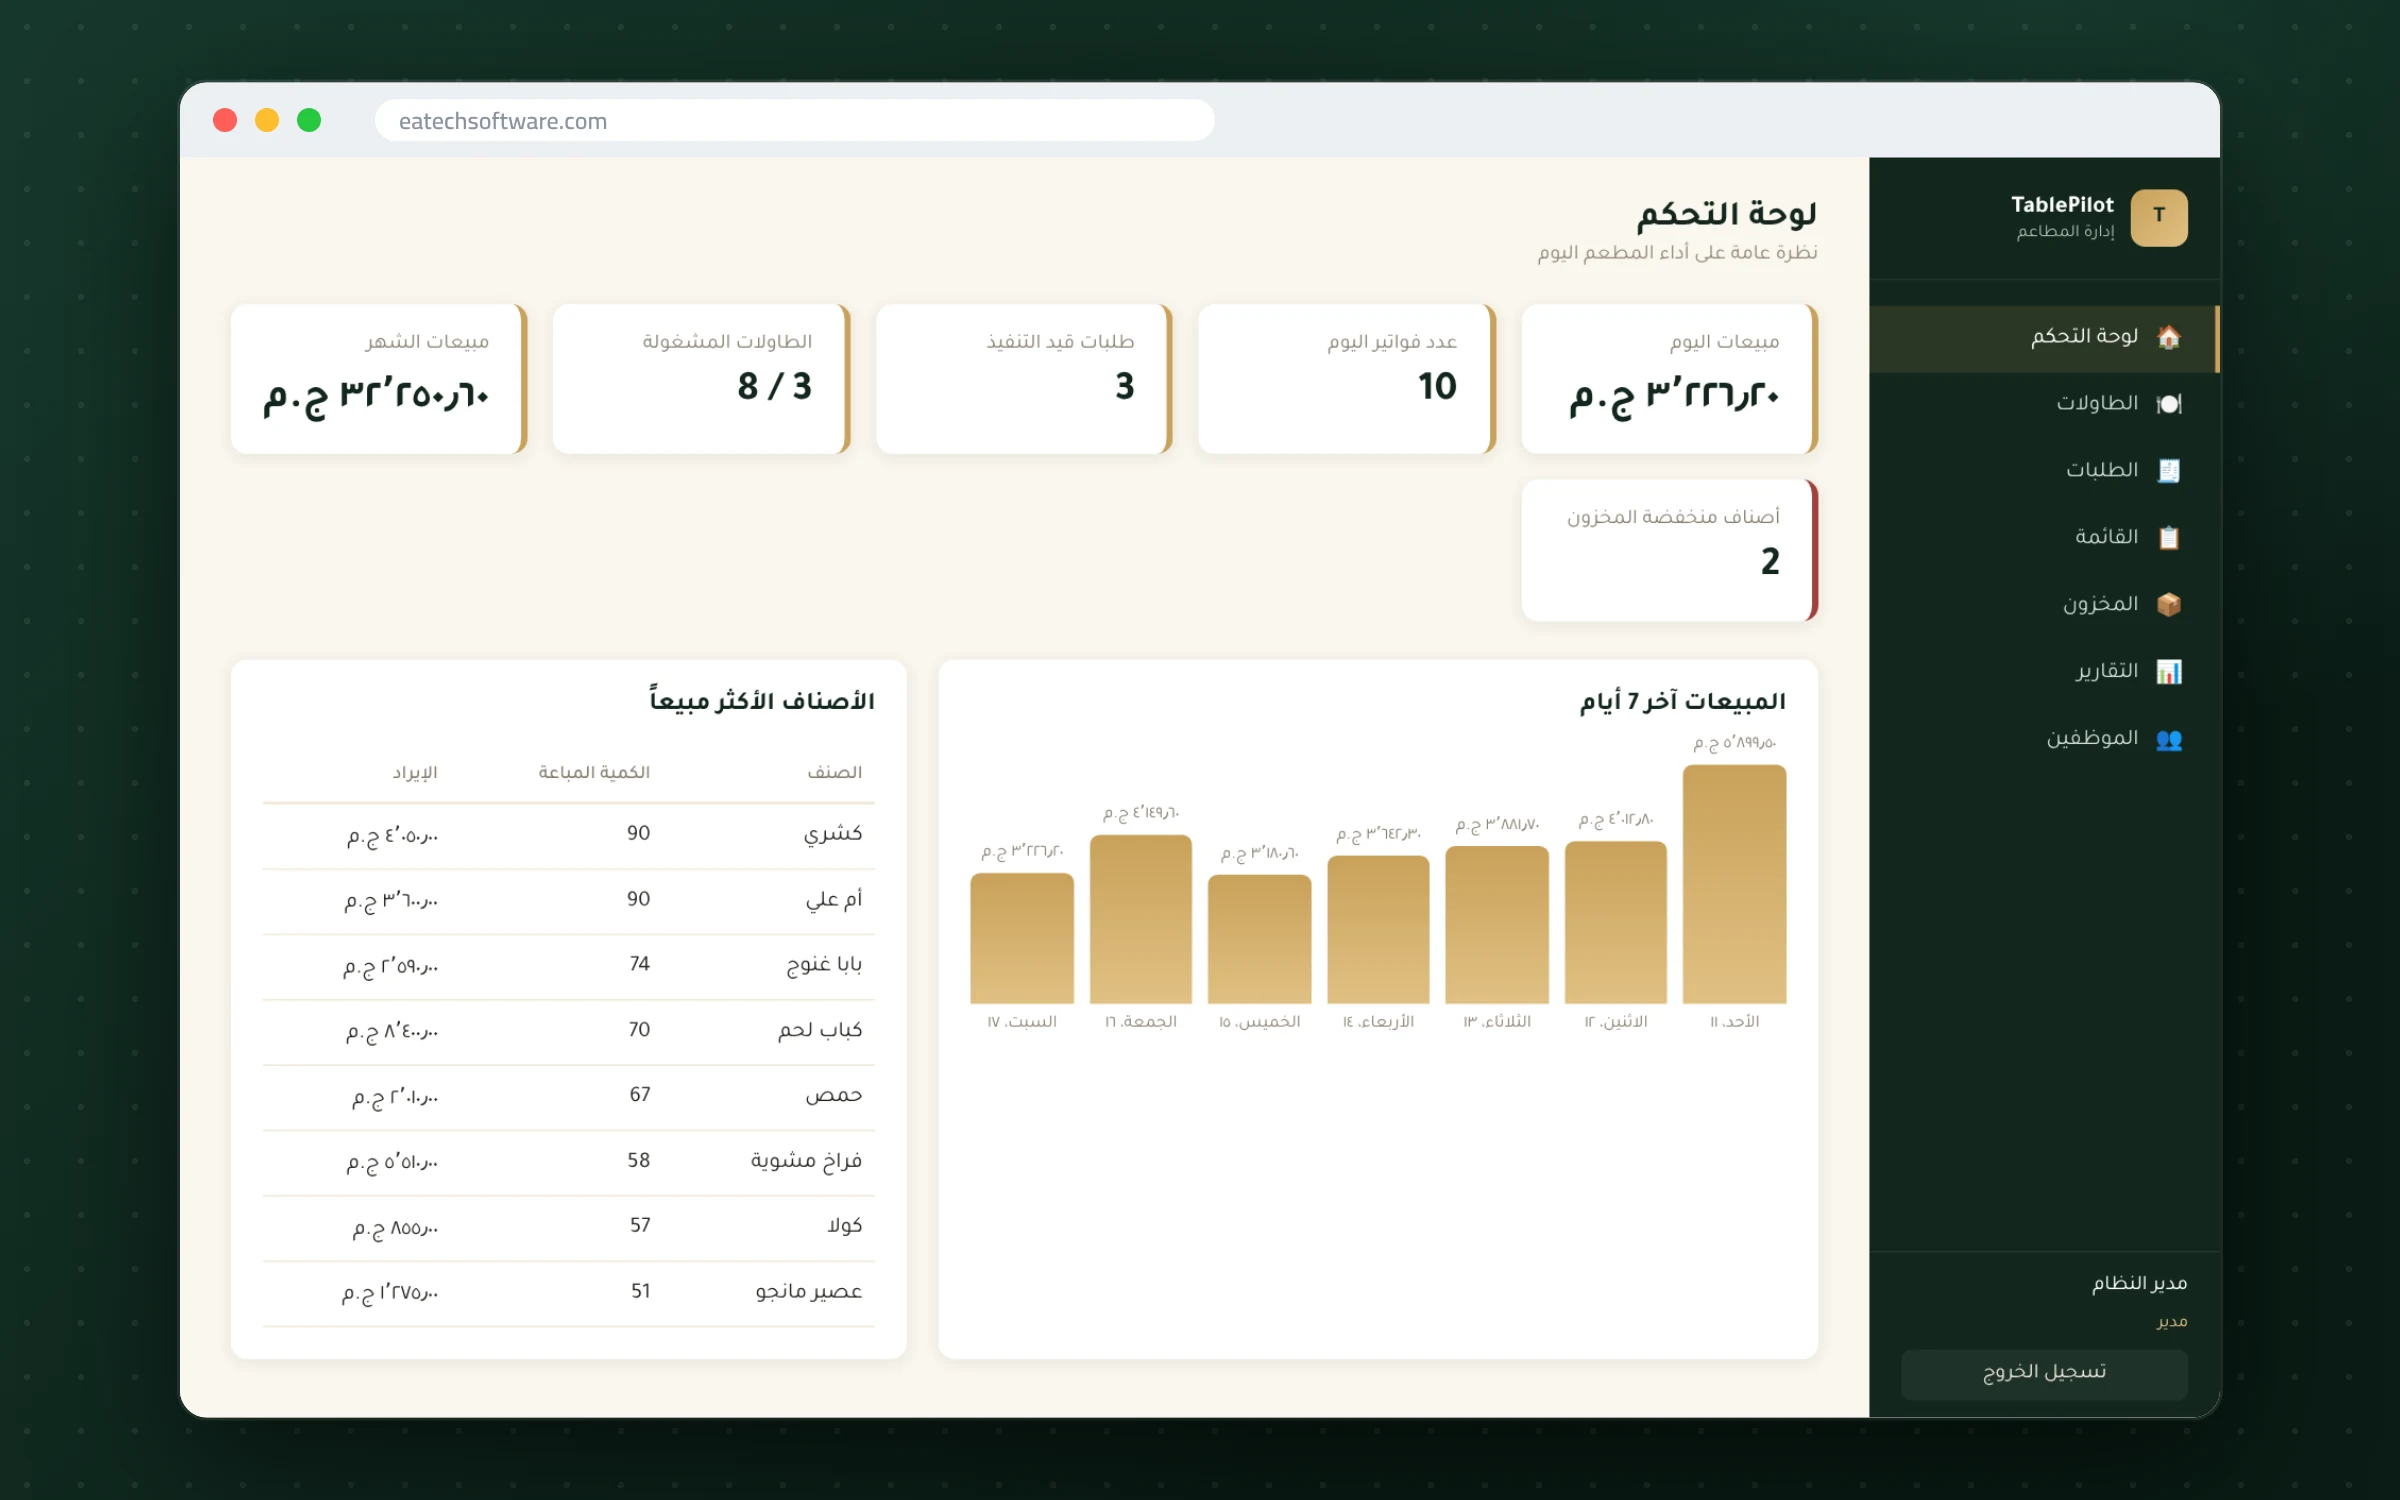The width and height of the screenshot is (2400, 1500).
Task: Click the الخميس ١٥ chart bar
Action: coord(1259,939)
